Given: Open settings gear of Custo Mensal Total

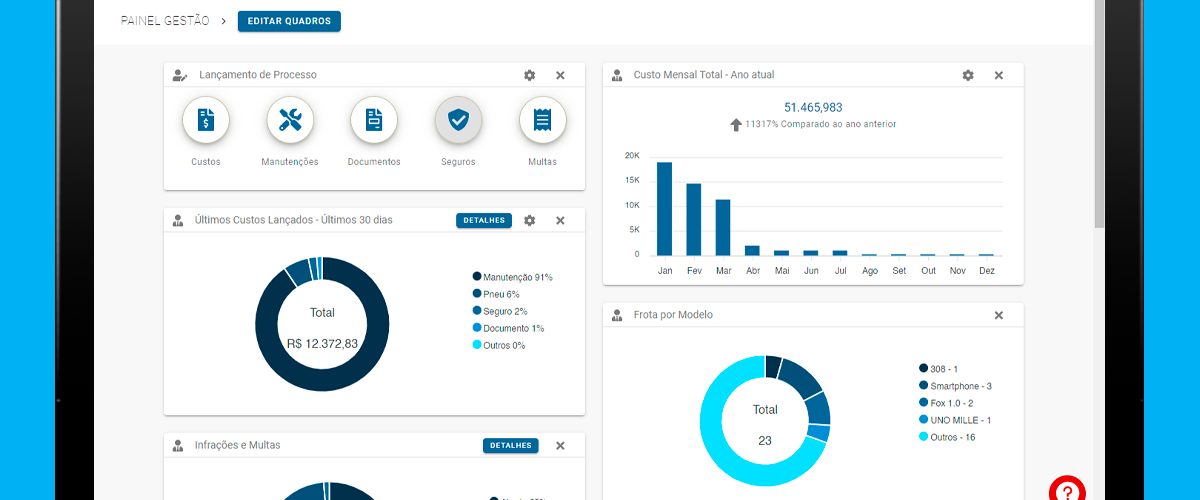Looking at the screenshot, I should pyautogui.click(x=968, y=75).
